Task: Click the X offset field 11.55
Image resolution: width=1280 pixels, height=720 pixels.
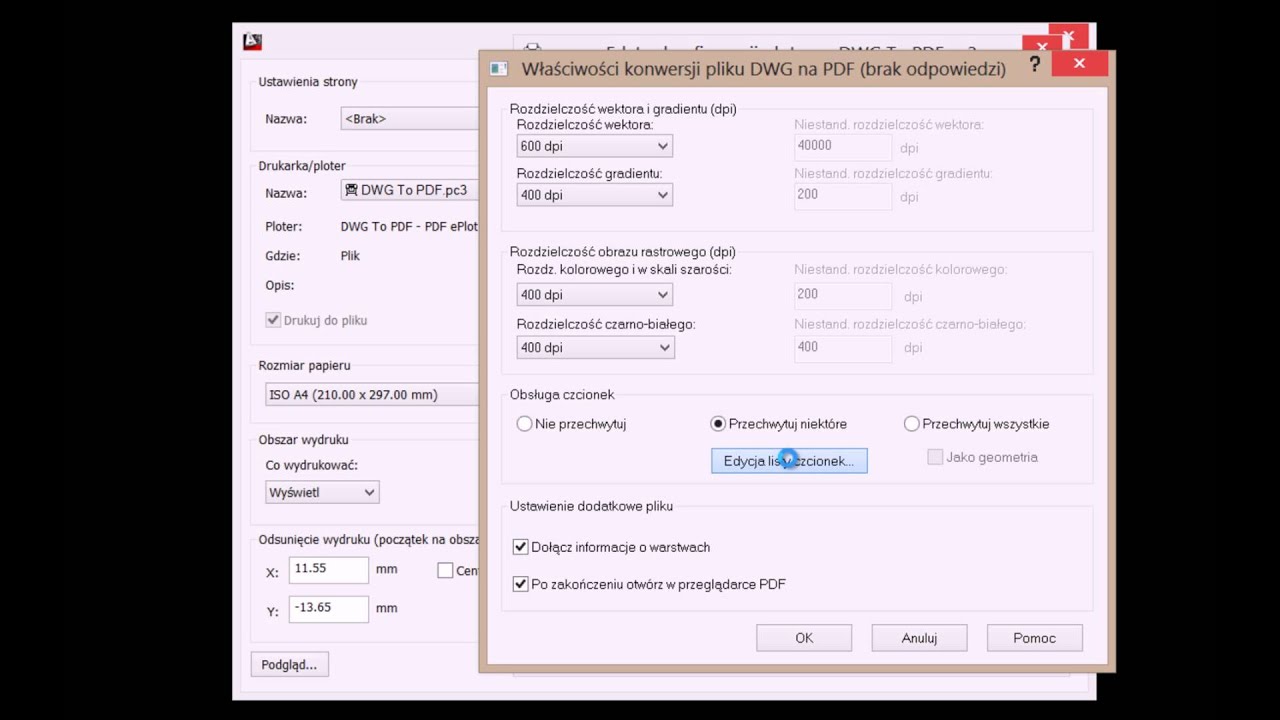Action: point(329,569)
